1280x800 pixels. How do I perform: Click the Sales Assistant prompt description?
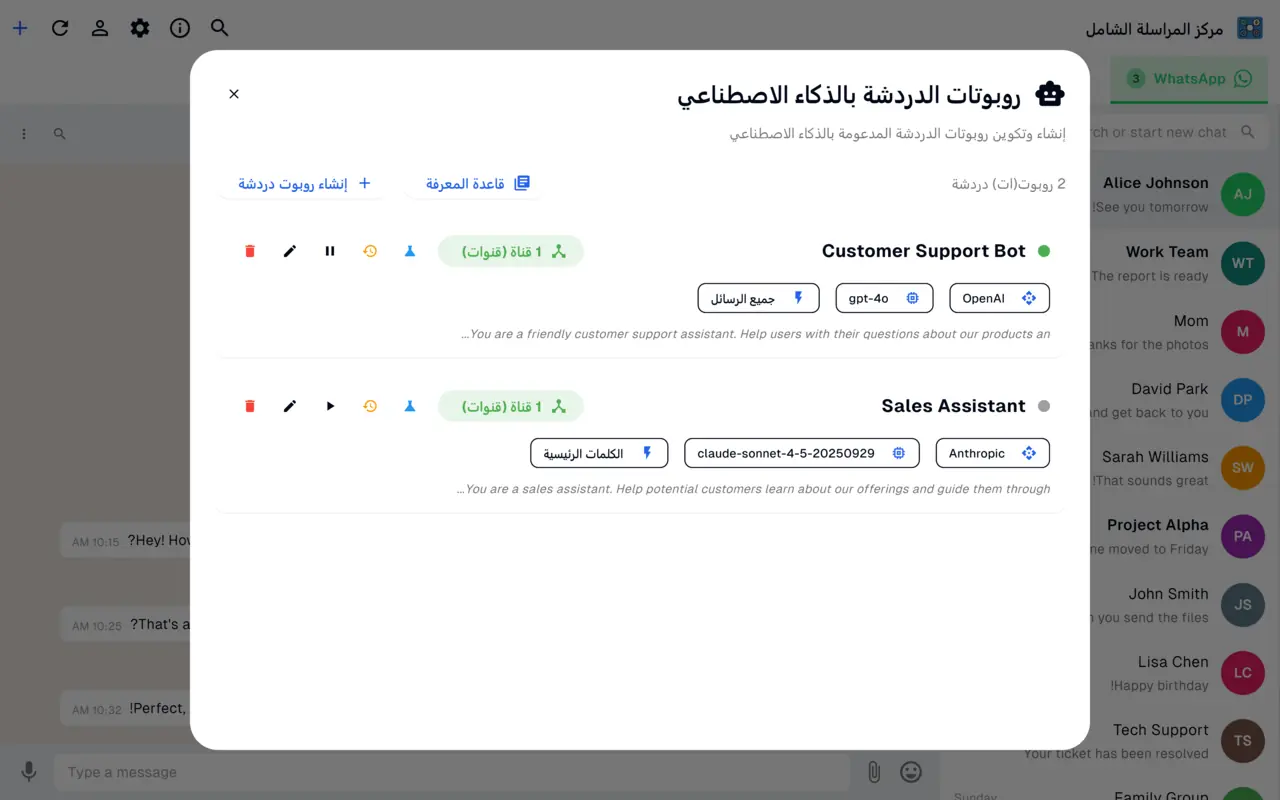tap(753, 489)
